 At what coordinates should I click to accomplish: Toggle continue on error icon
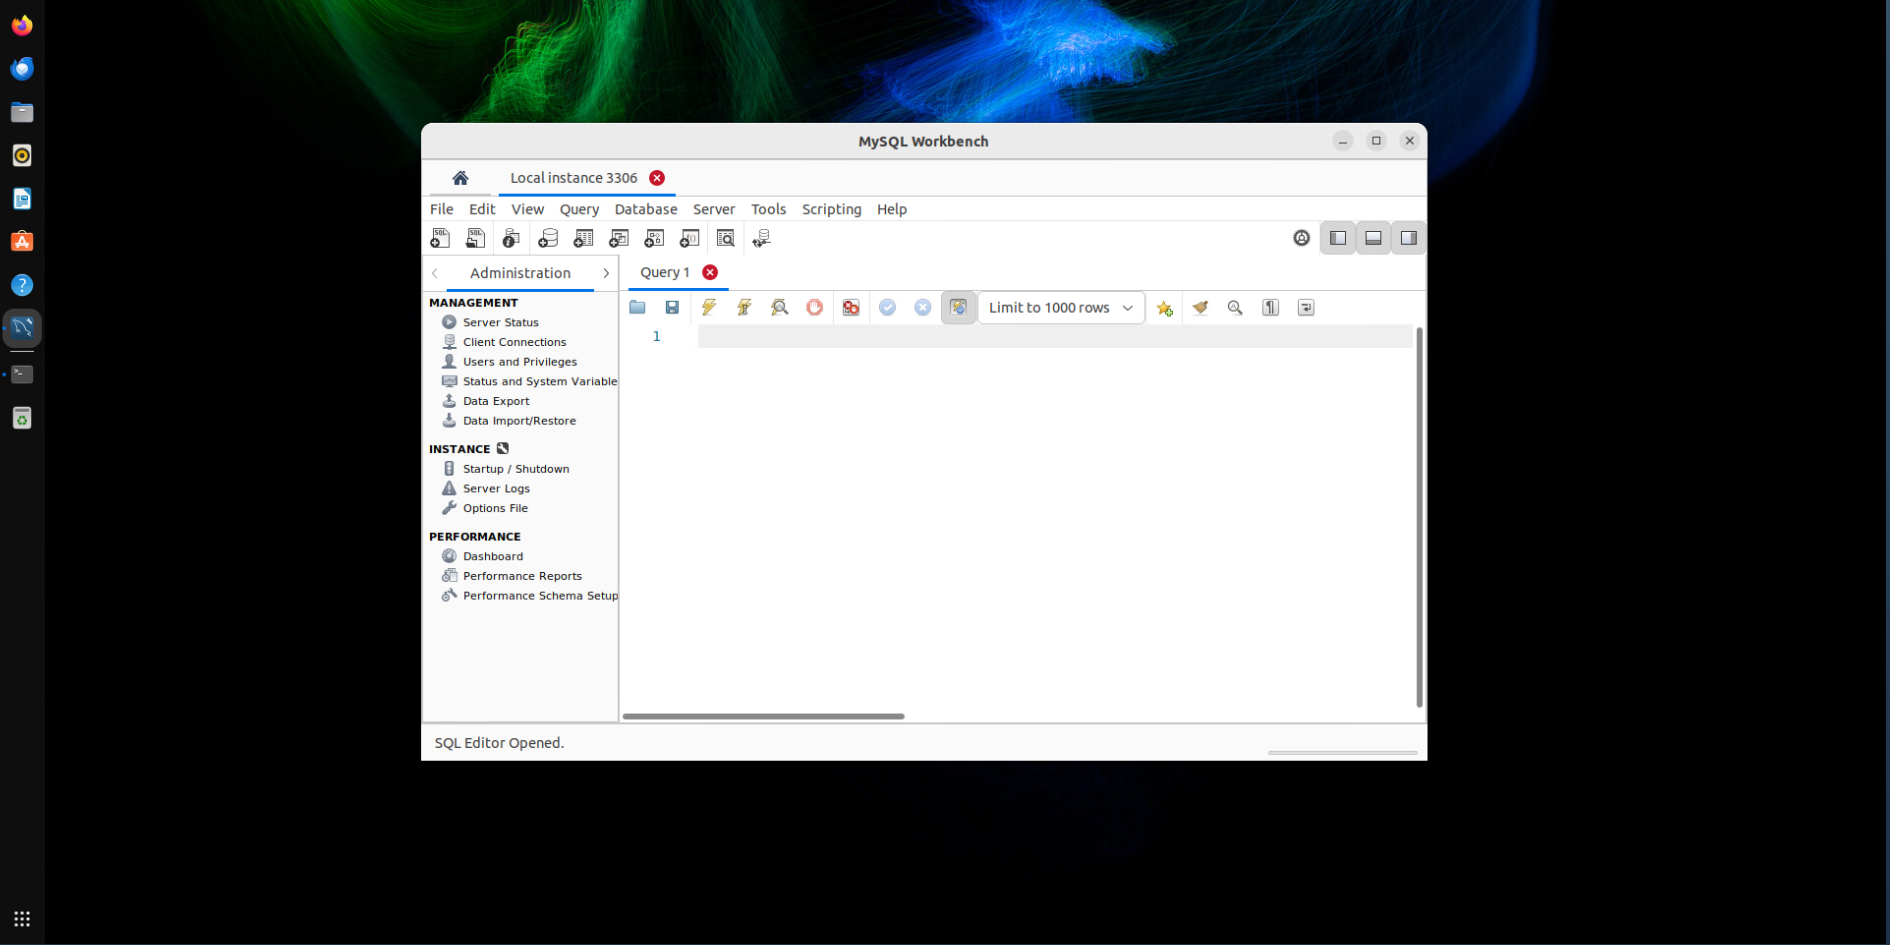pyautogui.click(x=851, y=307)
